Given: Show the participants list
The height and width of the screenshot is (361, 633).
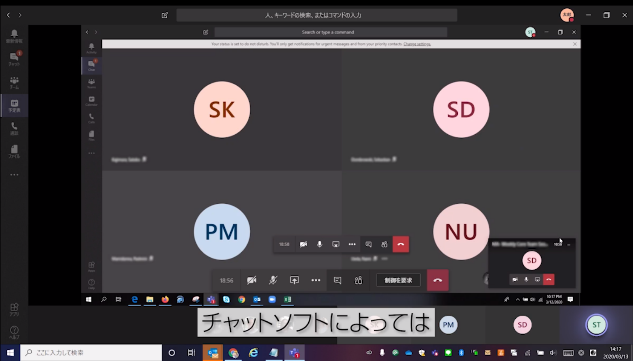Looking at the screenshot, I should pyautogui.click(x=358, y=280).
